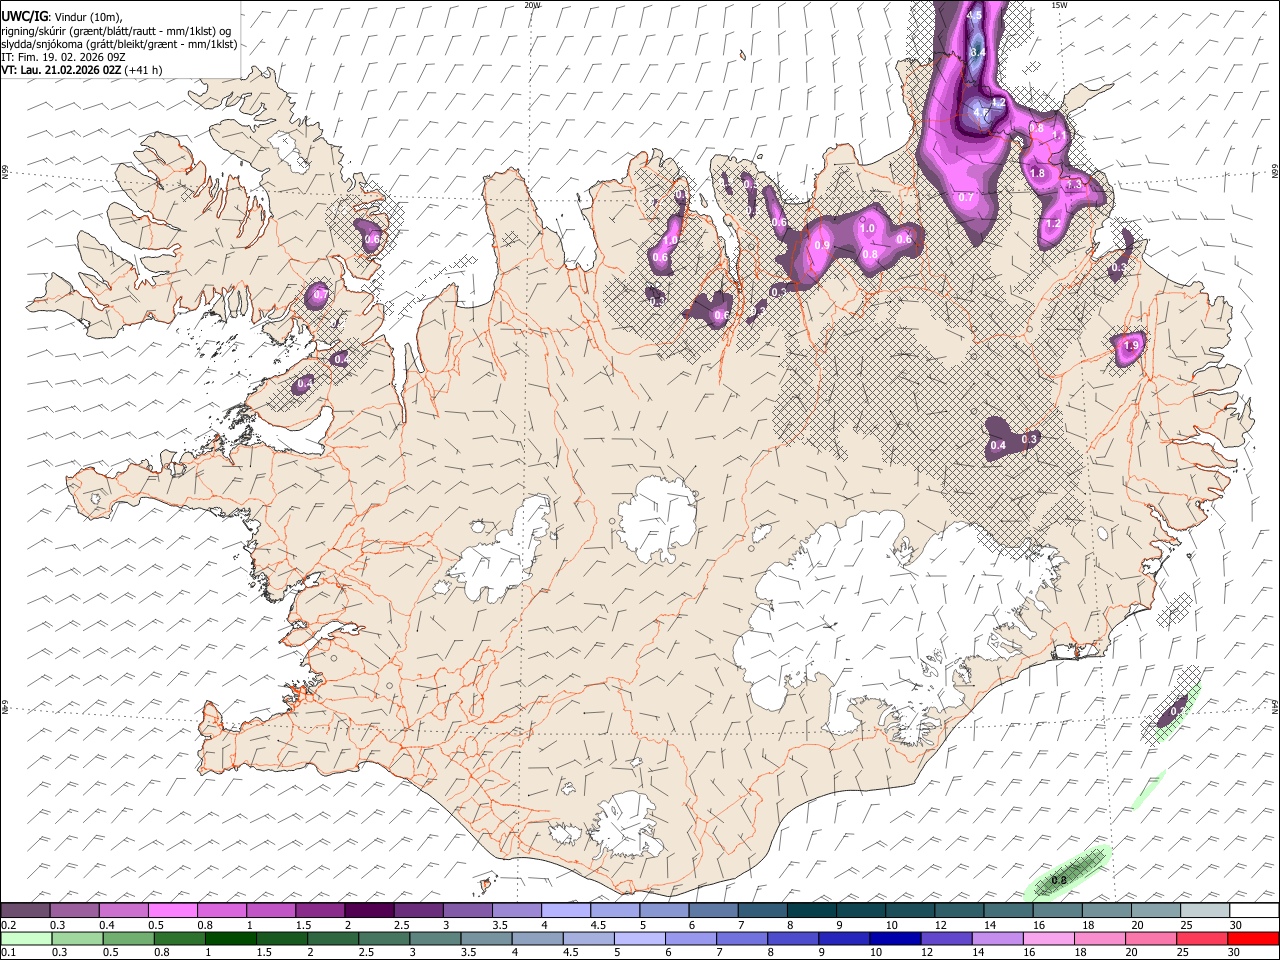The width and height of the screenshot is (1280, 960).
Task: Click the snow legend swatch between 20 and 25
Action: click(1154, 911)
